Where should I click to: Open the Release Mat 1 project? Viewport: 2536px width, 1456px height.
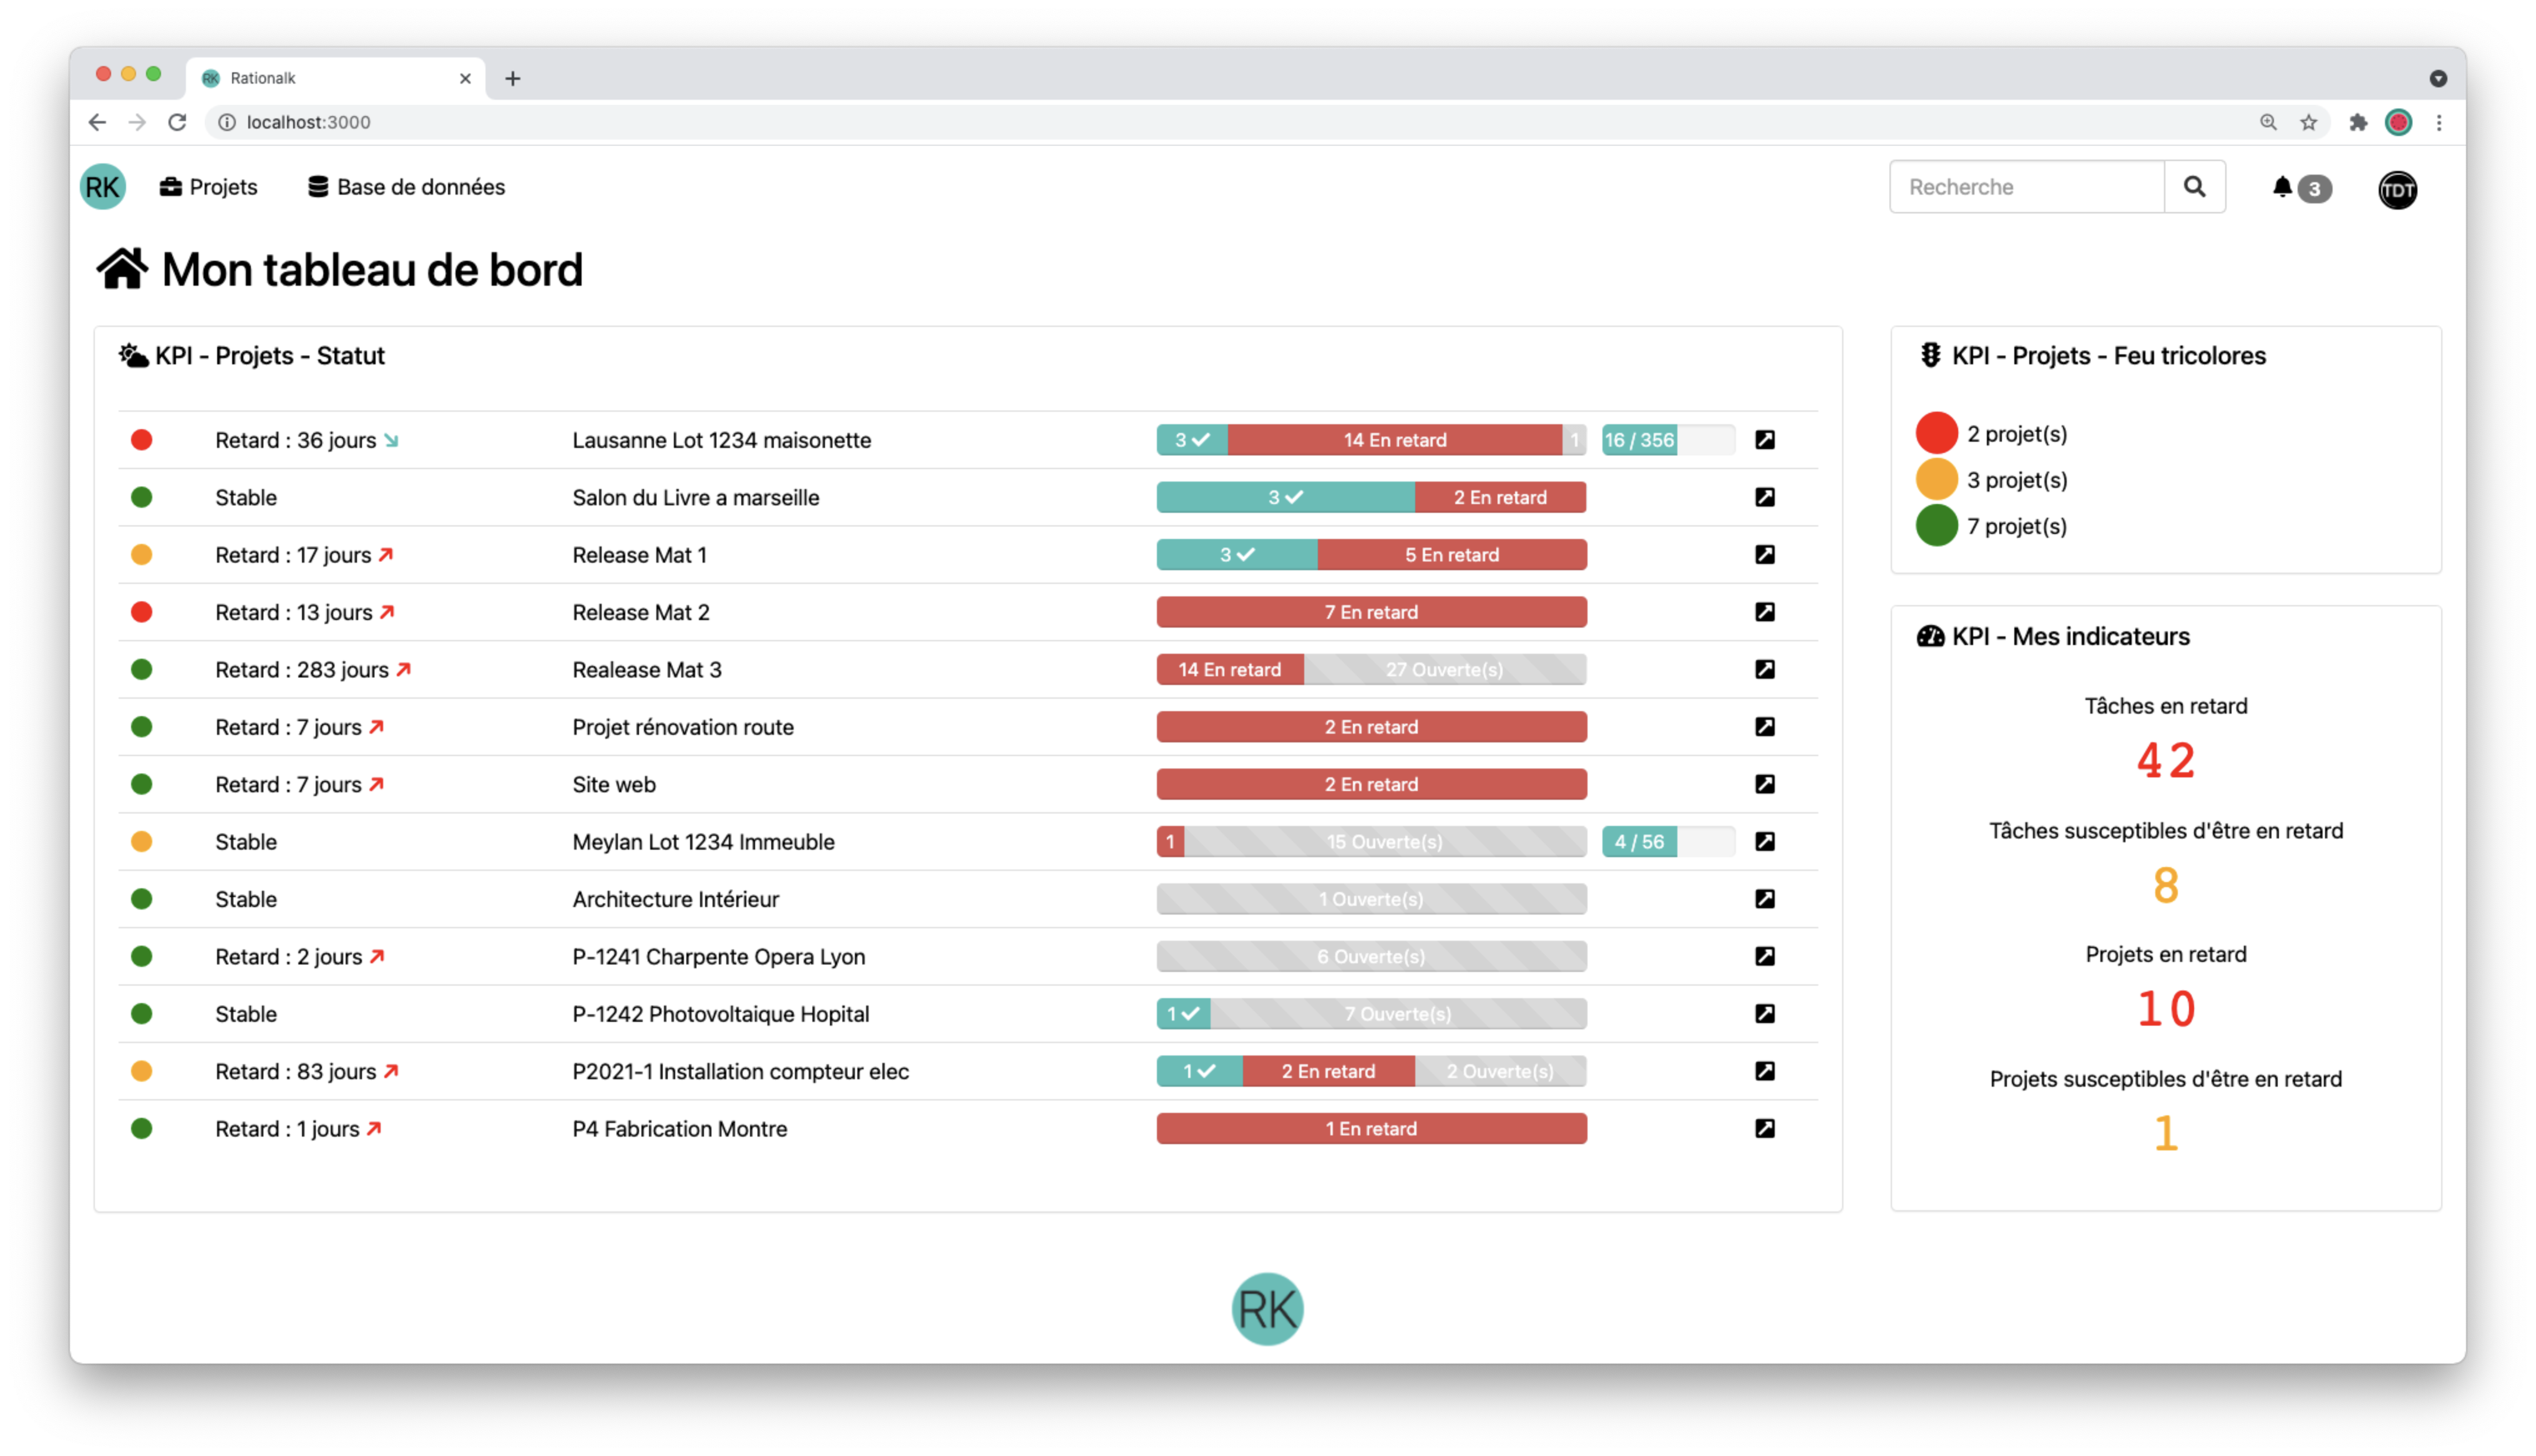[639, 554]
